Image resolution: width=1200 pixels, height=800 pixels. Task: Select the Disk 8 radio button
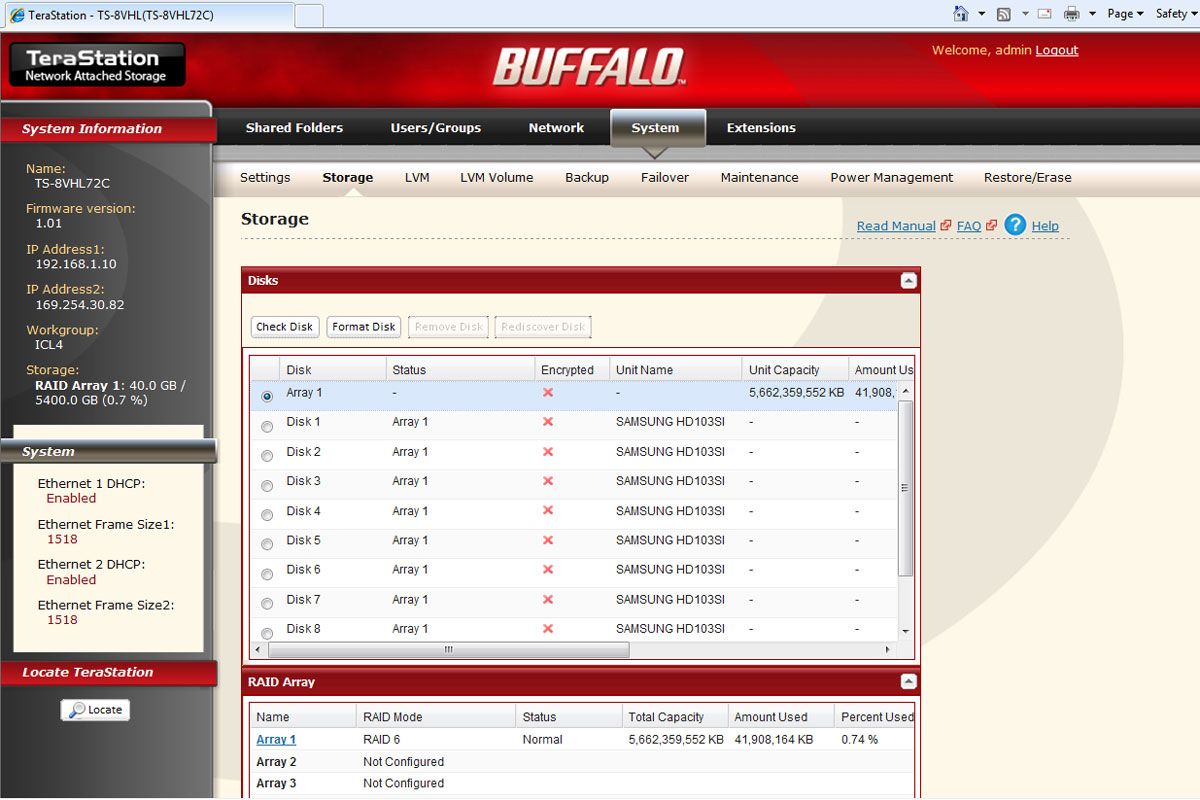tap(267, 633)
